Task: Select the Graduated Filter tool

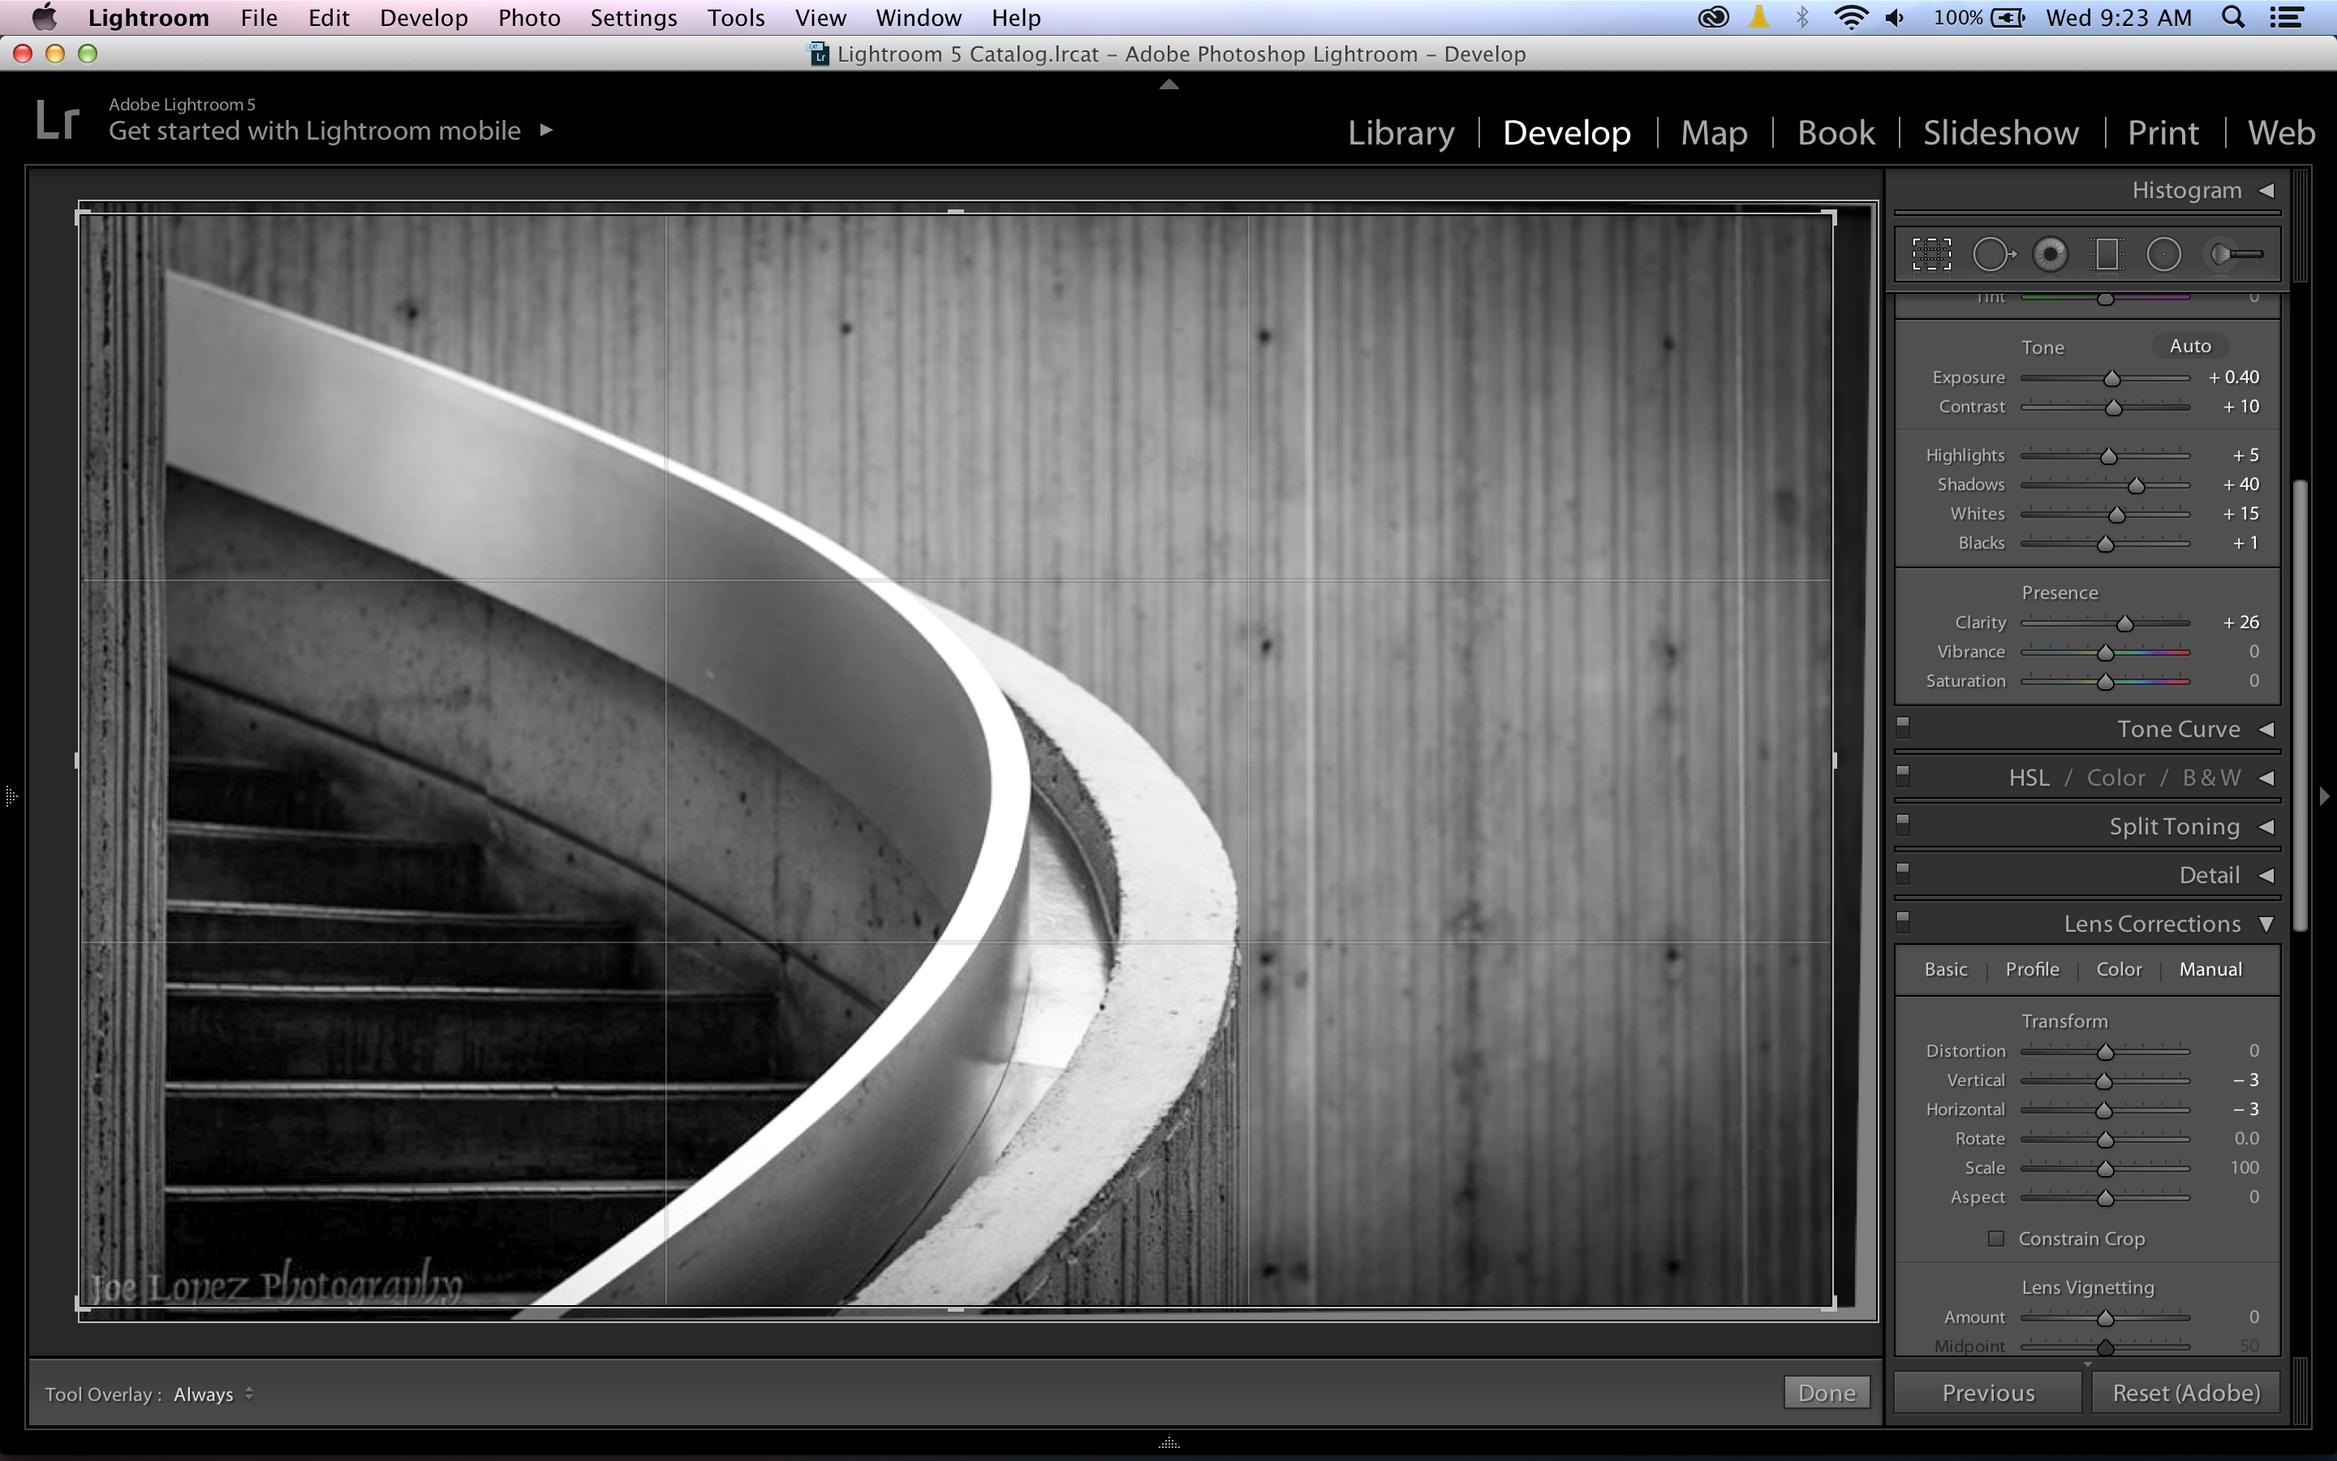Action: point(2106,254)
